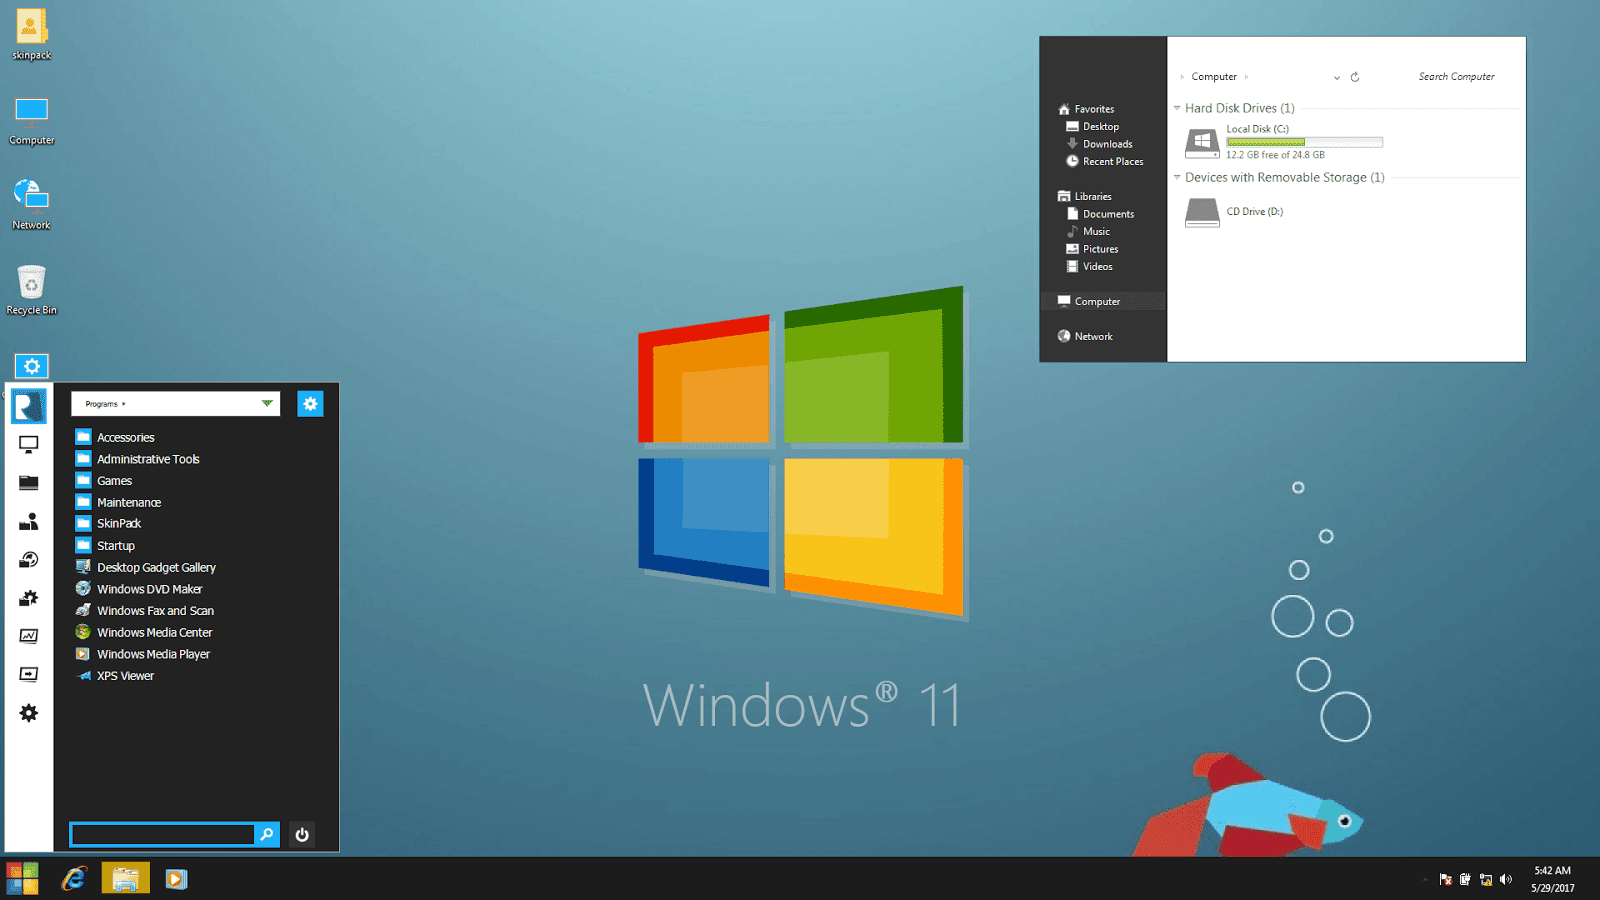Click the monitor icon in the start menu sidebar
This screenshot has width=1600, height=900.
[x=29, y=444]
